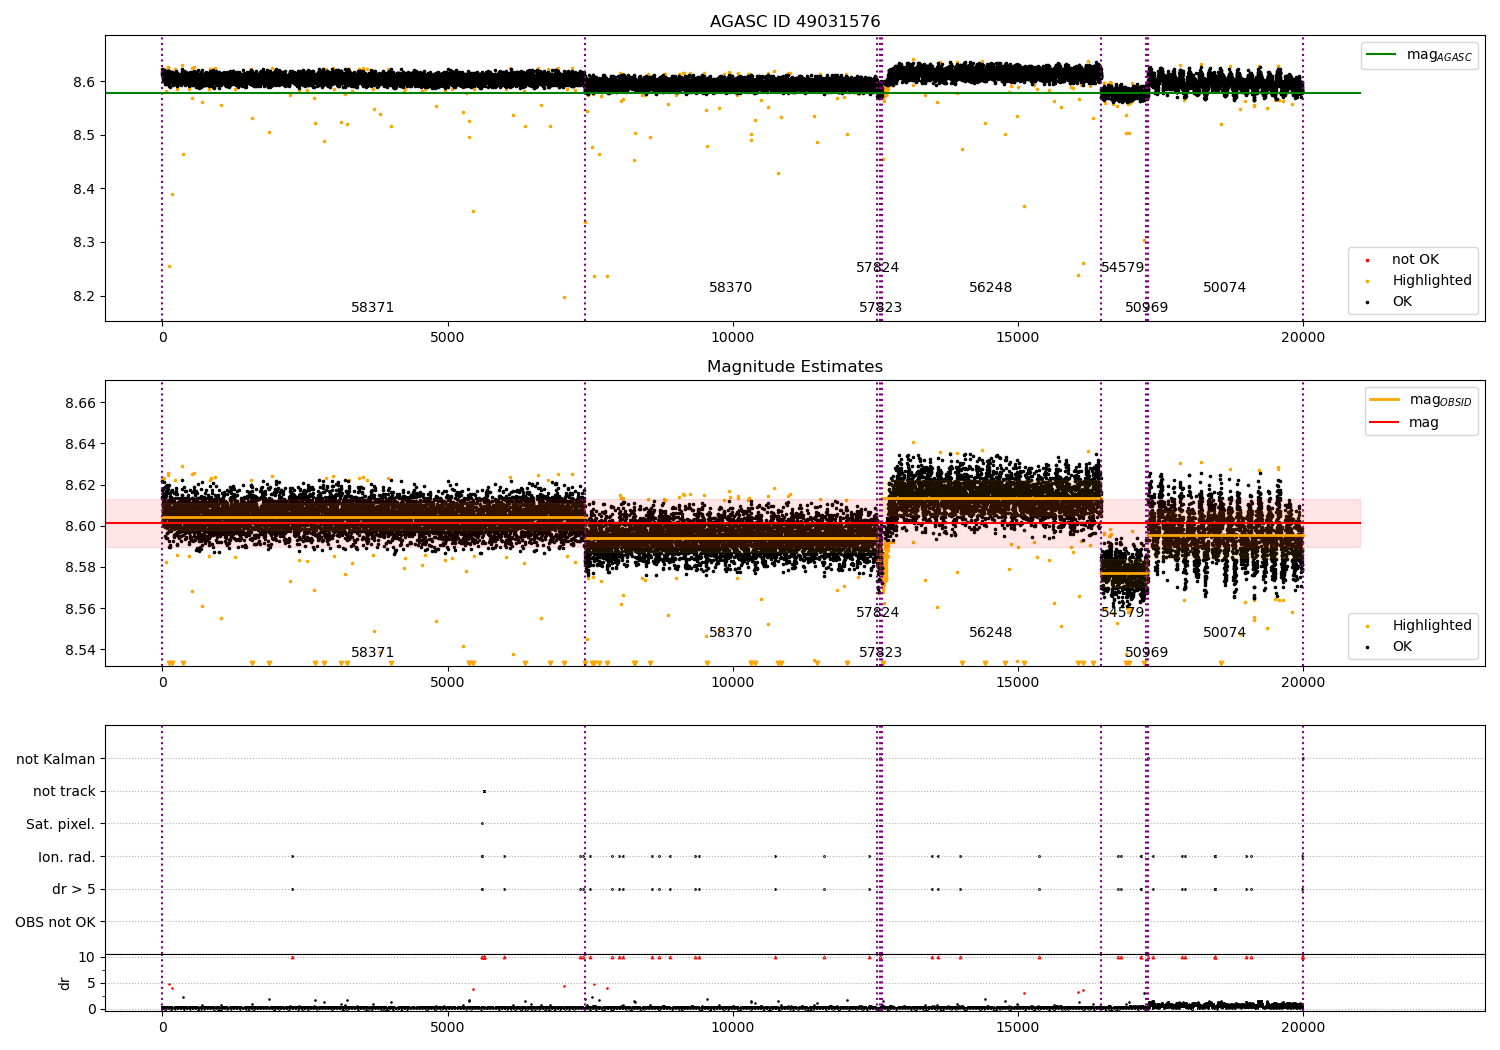Click the 8.66 y-axis tick label
Screen dimensions: 1500x1050
tap(81, 403)
